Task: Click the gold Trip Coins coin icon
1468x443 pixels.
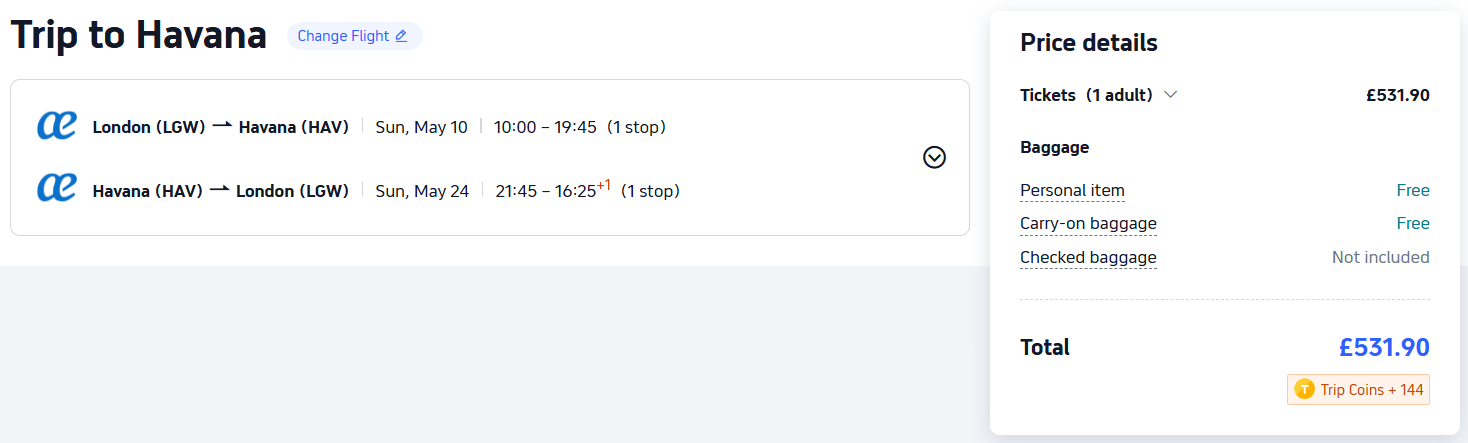Action: tap(1304, 389)
